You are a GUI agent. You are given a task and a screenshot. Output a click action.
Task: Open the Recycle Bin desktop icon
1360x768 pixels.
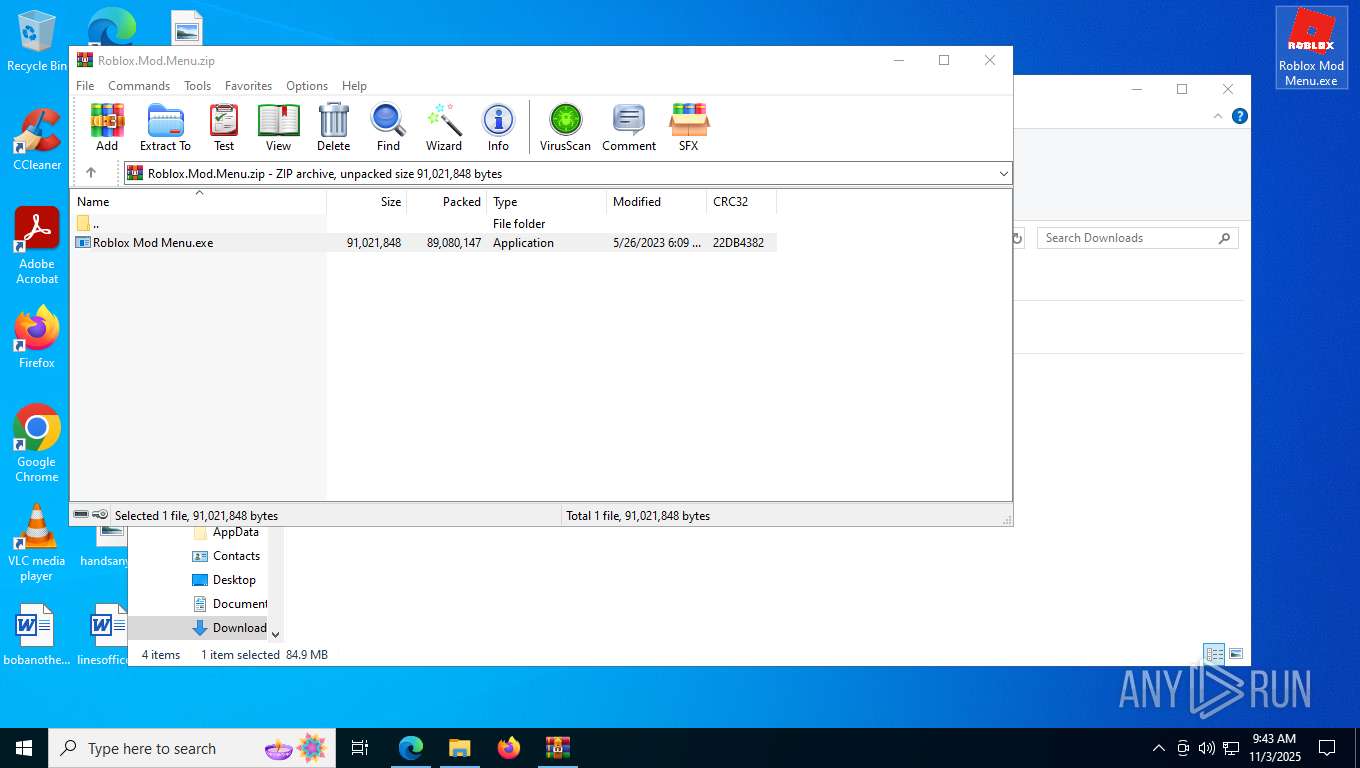(x=37, y=42)
